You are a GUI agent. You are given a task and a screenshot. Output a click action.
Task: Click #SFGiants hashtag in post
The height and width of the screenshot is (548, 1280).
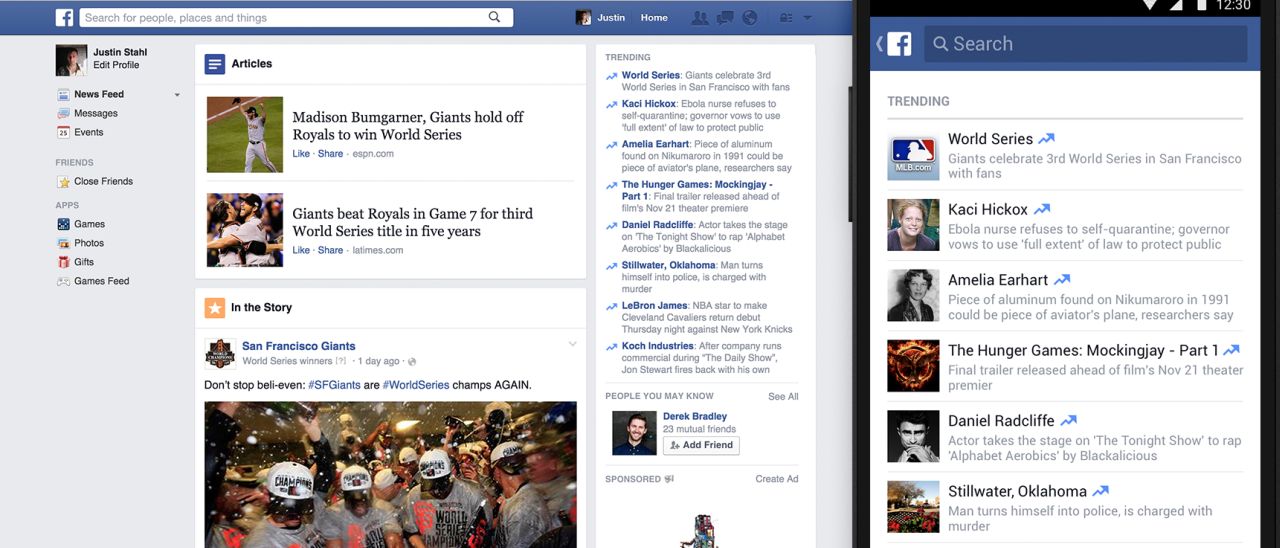click(x=334, y=385)
